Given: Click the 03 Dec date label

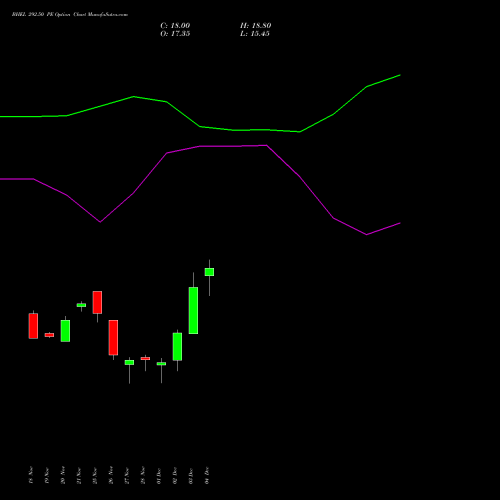Looking at the screenshot, I should pyautogui.click(x=191, y=475).
